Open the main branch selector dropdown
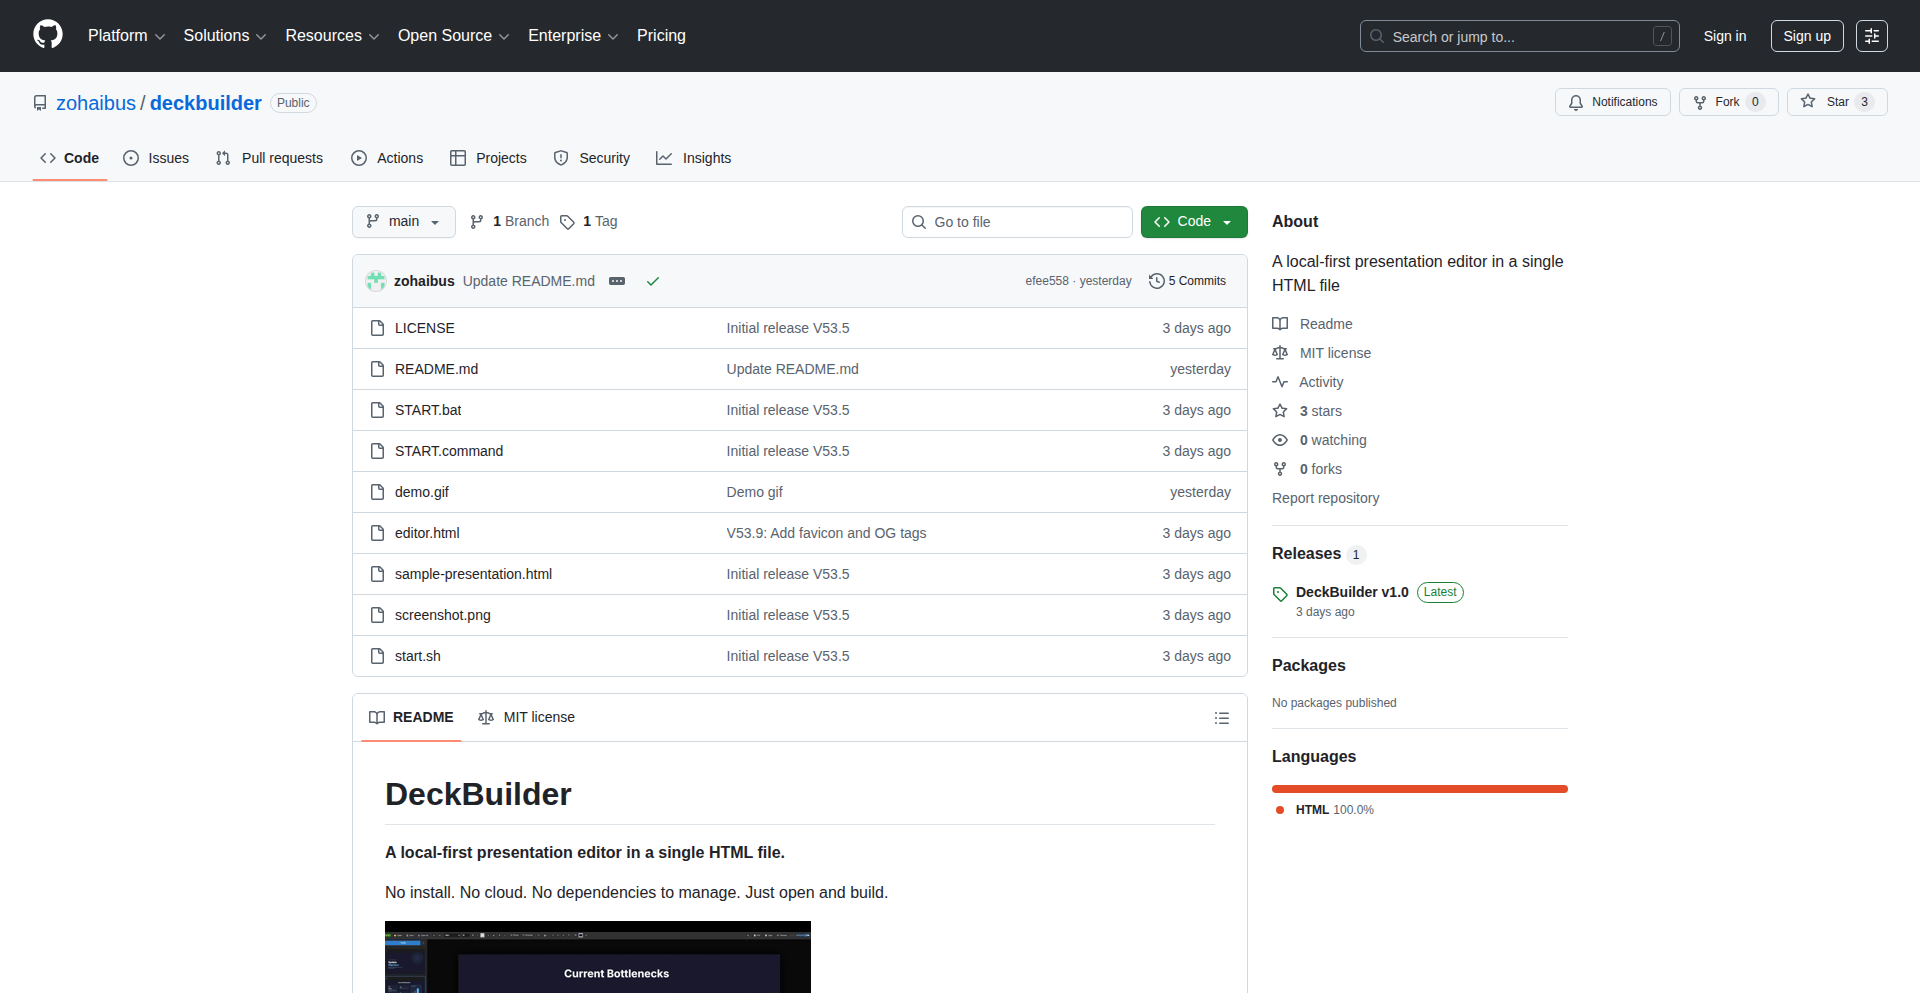 tap(403, 221)
